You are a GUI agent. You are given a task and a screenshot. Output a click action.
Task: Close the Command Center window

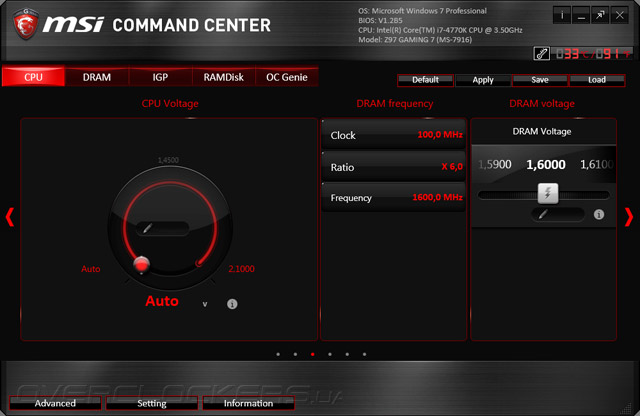tap(620, 16)
